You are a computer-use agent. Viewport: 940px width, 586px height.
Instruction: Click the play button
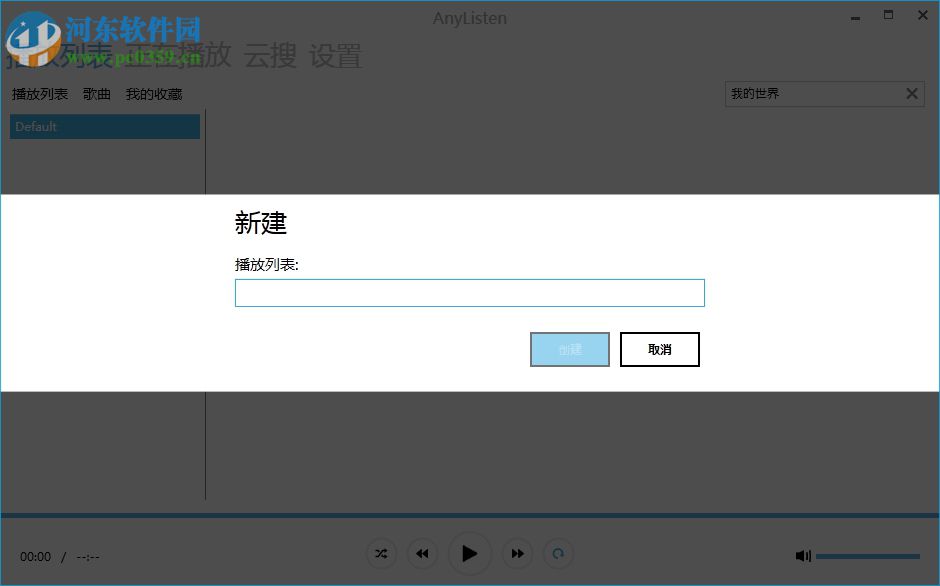[x=469, y=553]
